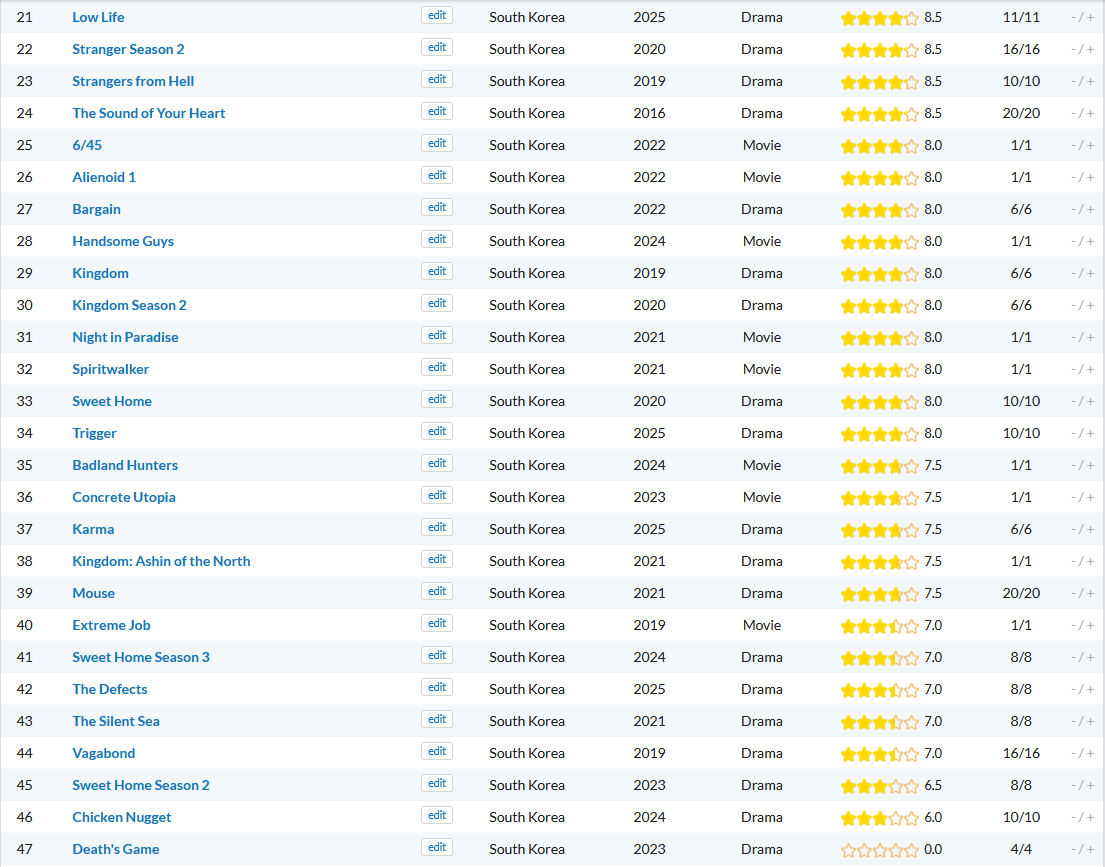Select the Movie type in 6/45 row
Image resolution: width=1105 pixels, height=867 pixels.
click(762, 145)
